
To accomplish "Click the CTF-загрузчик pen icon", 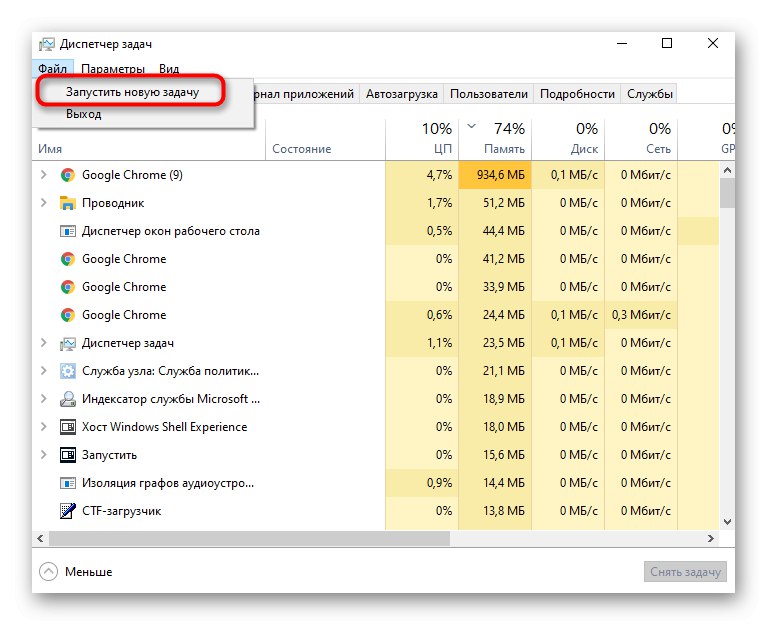I will click(68, 511).
